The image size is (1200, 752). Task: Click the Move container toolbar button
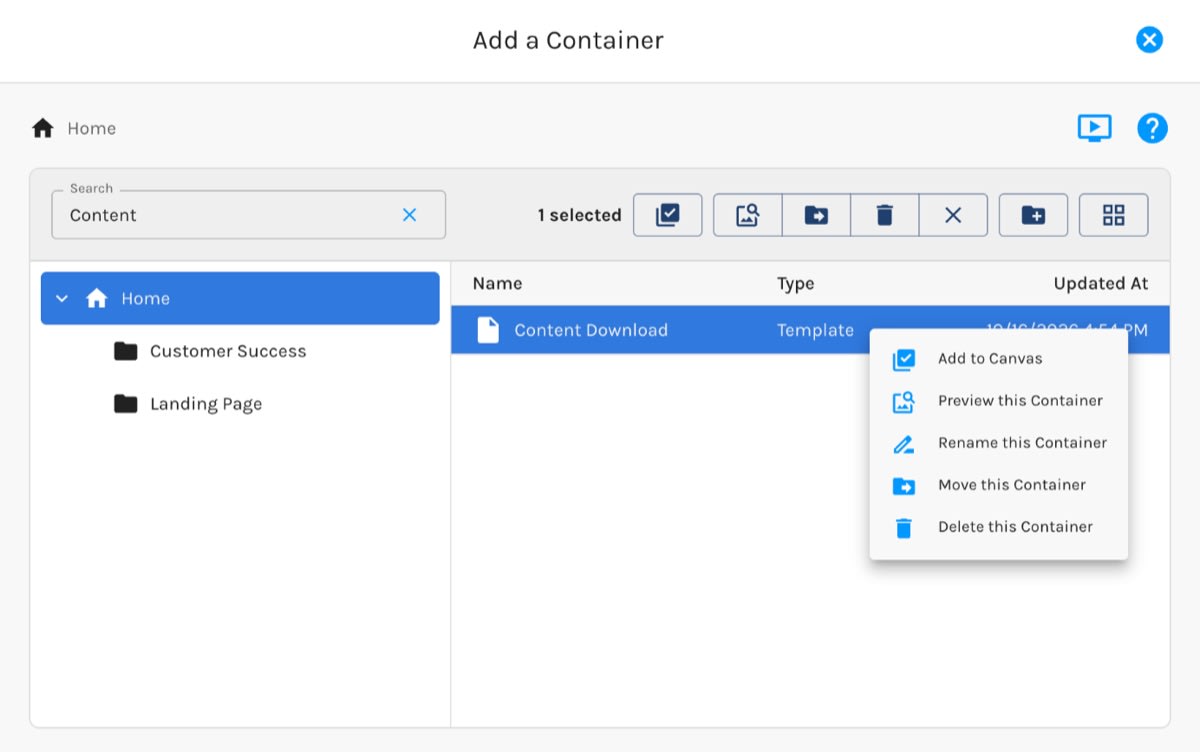coord(816,215)
